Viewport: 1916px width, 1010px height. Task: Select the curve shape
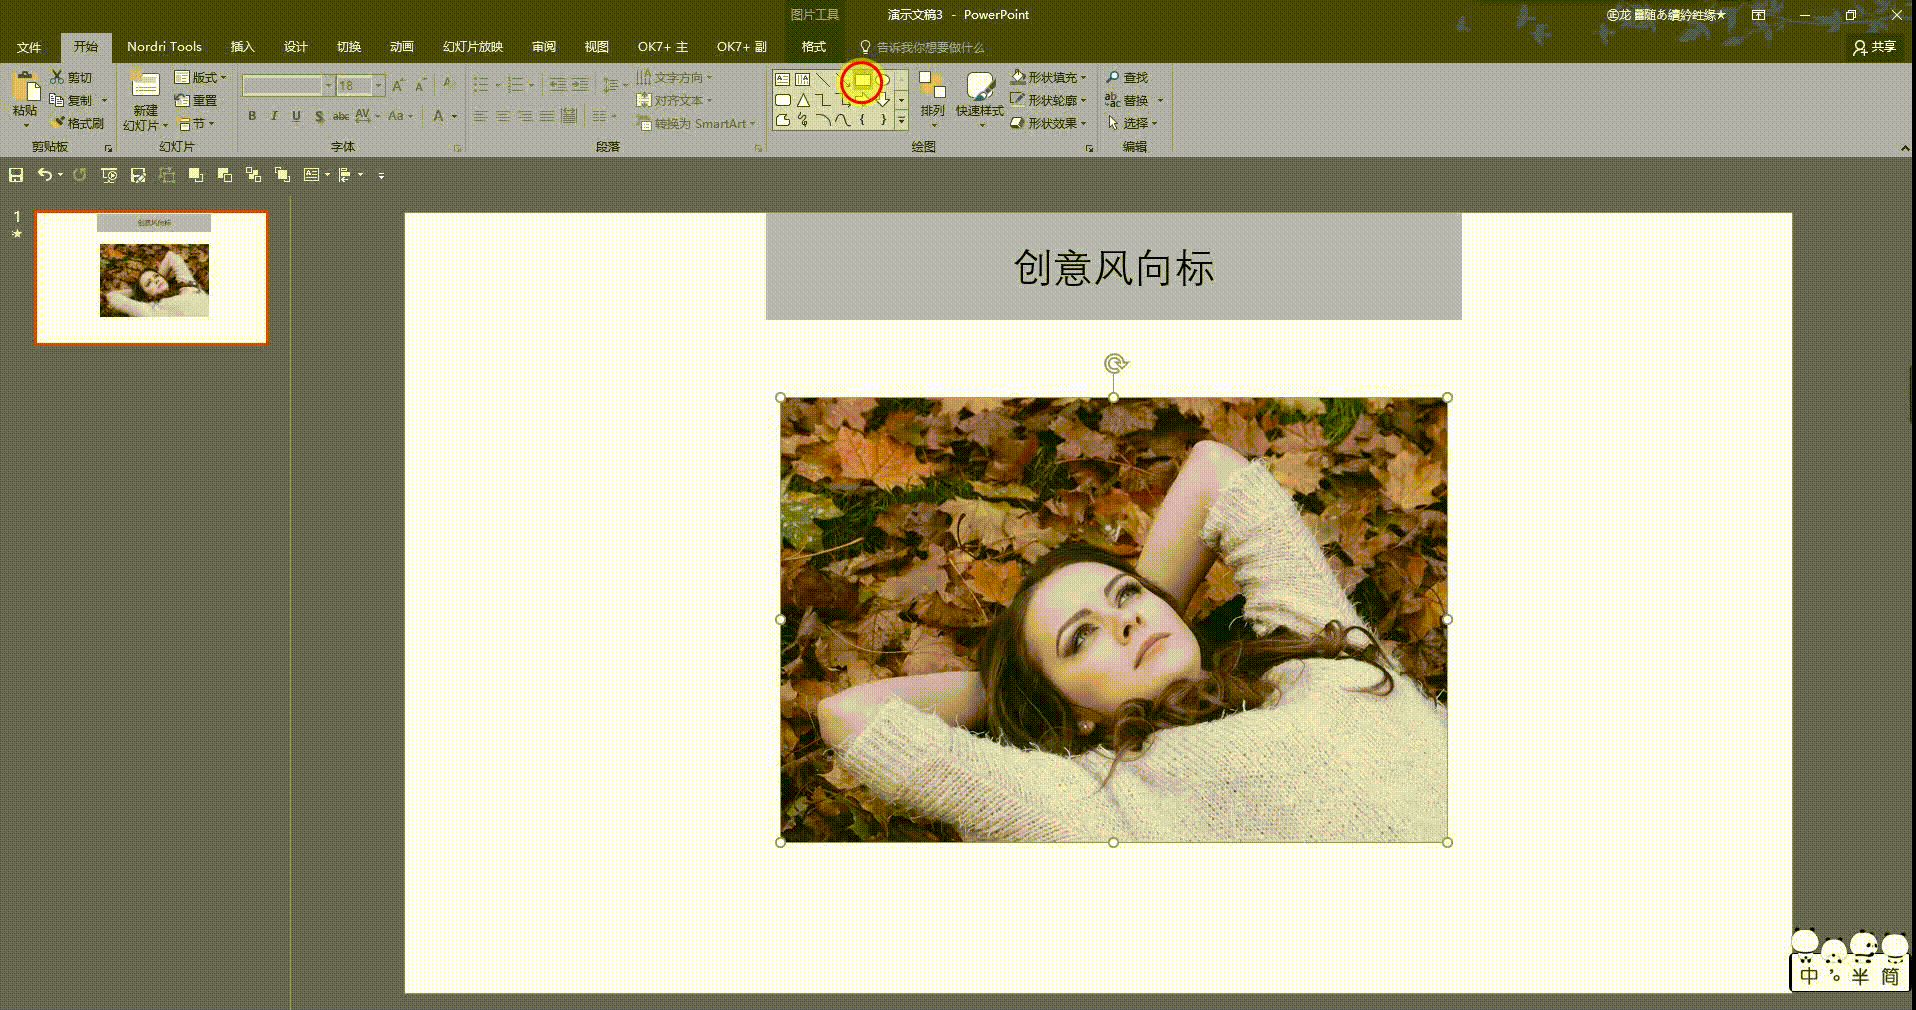842,120
